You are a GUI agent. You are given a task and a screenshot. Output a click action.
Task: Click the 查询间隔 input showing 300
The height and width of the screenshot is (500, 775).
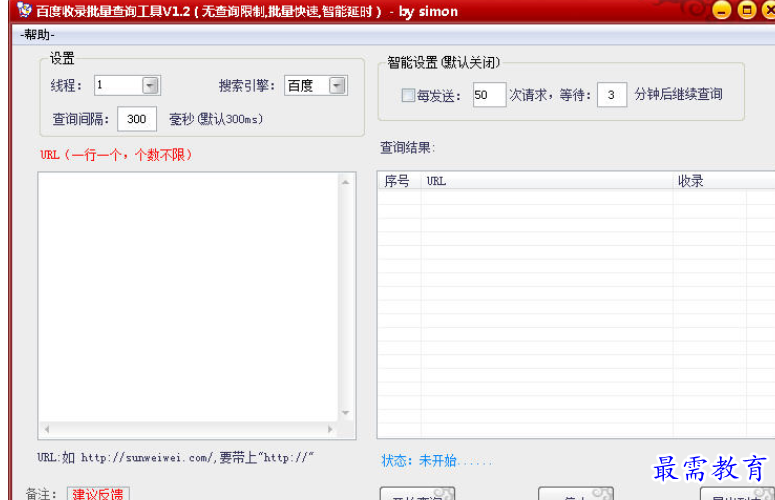click(137, 119)
